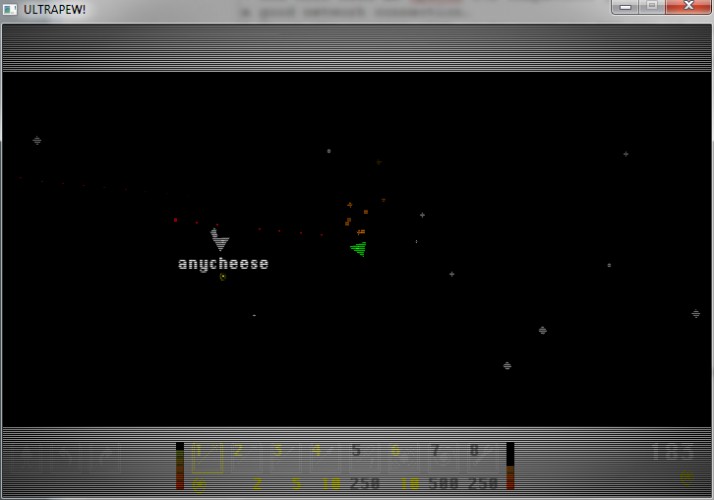714x500 pixels.
Task: Select weapon slot 8 costing 250
Action: [x=482, y=458]
